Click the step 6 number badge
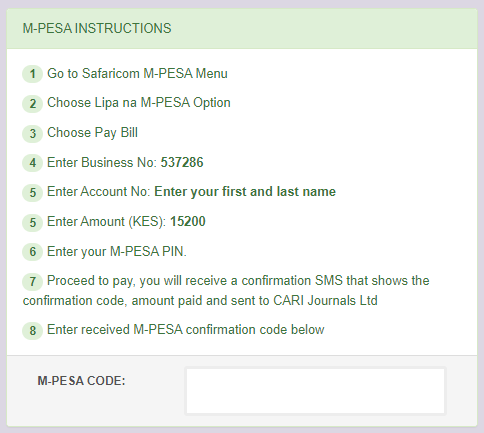Screen dimensions: 484x433 click(32, 252)
